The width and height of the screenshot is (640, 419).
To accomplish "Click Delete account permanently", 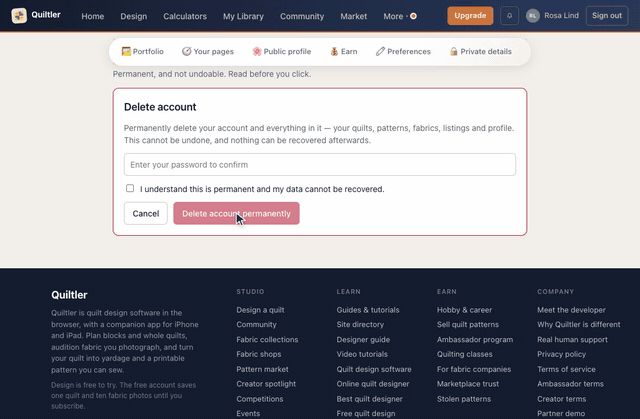I will (x=236, y=213).
